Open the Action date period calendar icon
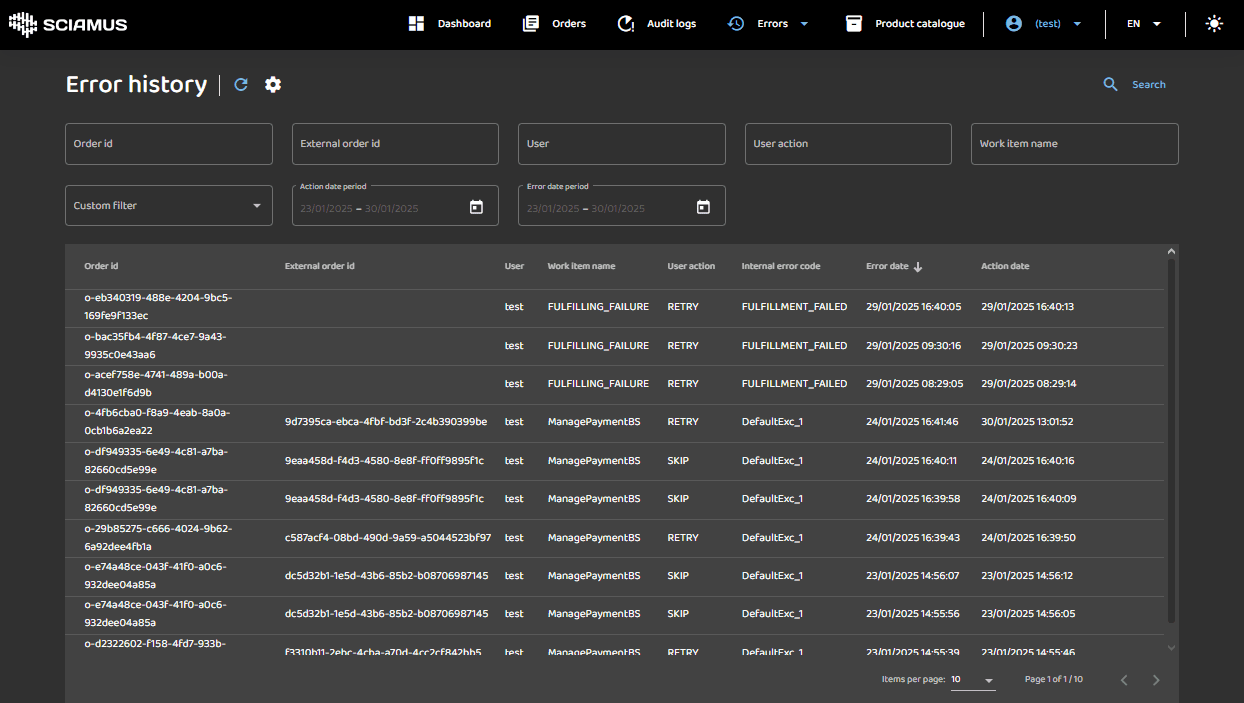This screenshot has height=703, width=1244. [x=476, y=207]
